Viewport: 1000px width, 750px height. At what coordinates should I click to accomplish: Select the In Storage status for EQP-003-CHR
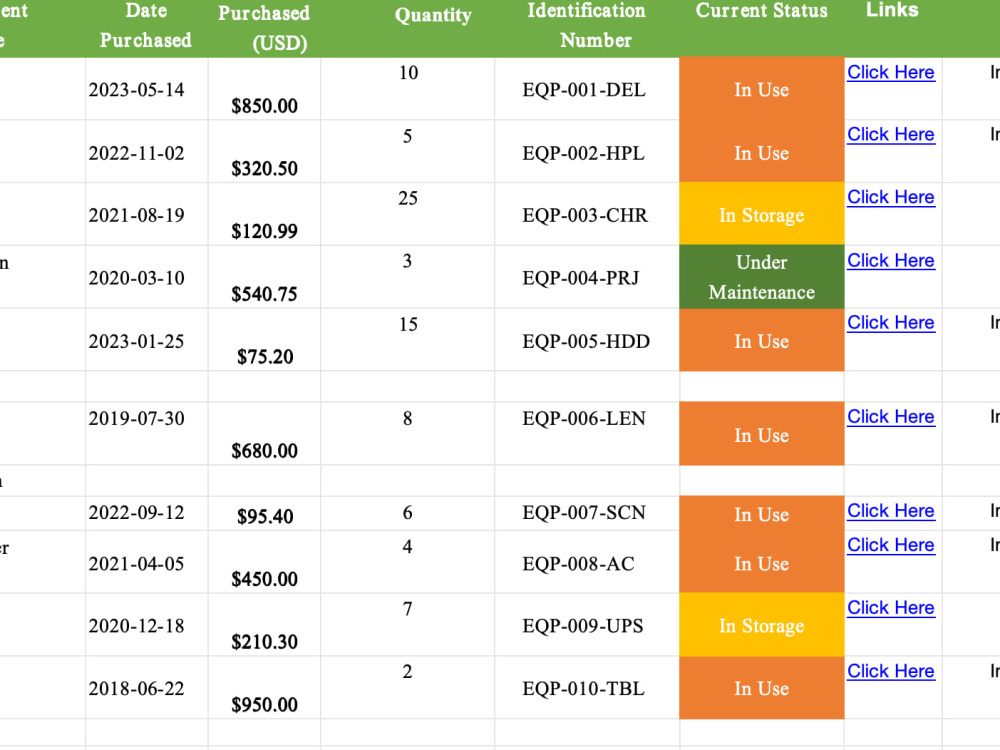[761, 214]
